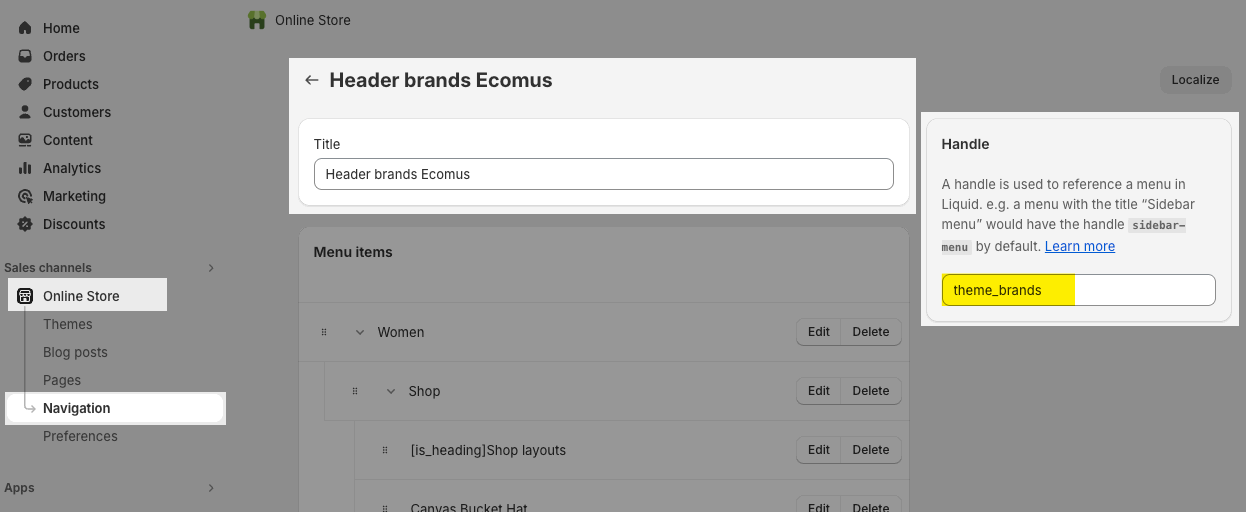Collapse the Women menu item chevron
This screenshot has width=1246, height=512.
(360, 332)
